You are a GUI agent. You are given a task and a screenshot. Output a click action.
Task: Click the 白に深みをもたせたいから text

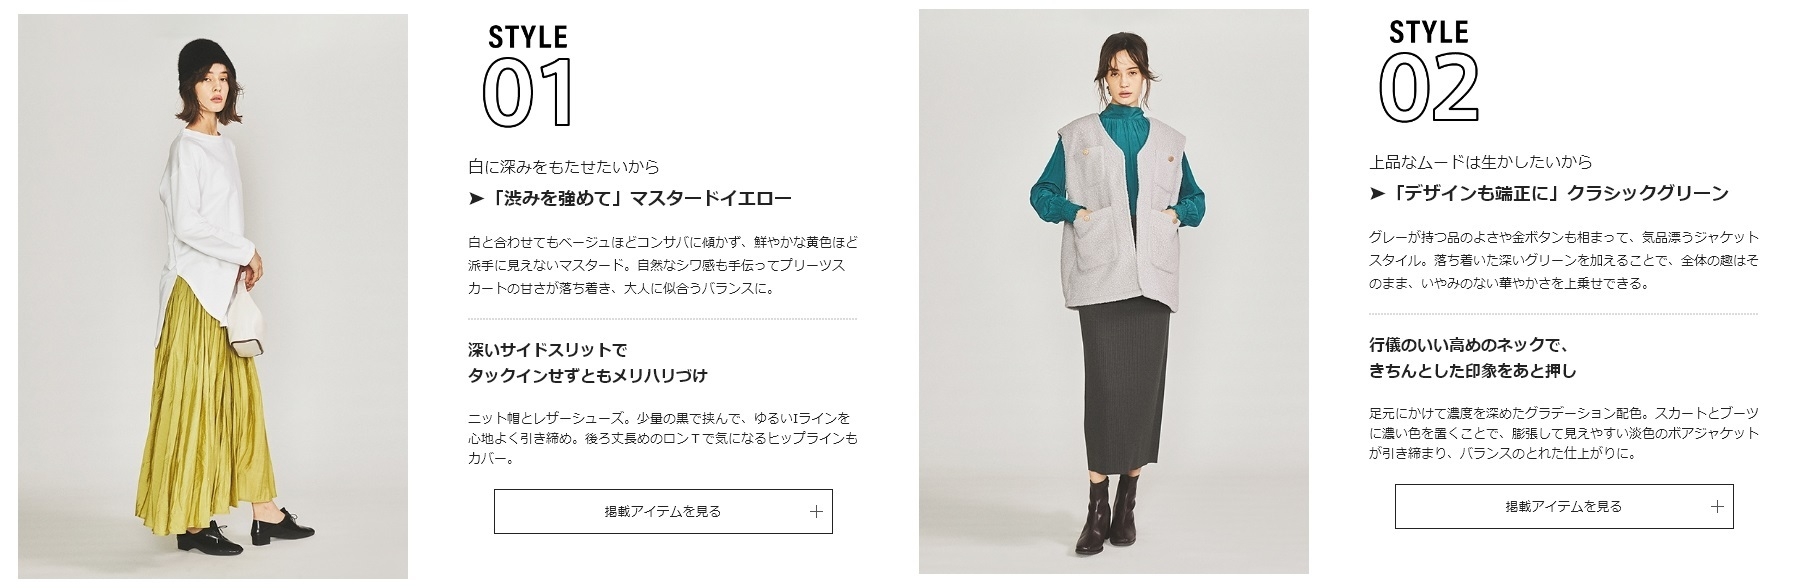[564, 167]
